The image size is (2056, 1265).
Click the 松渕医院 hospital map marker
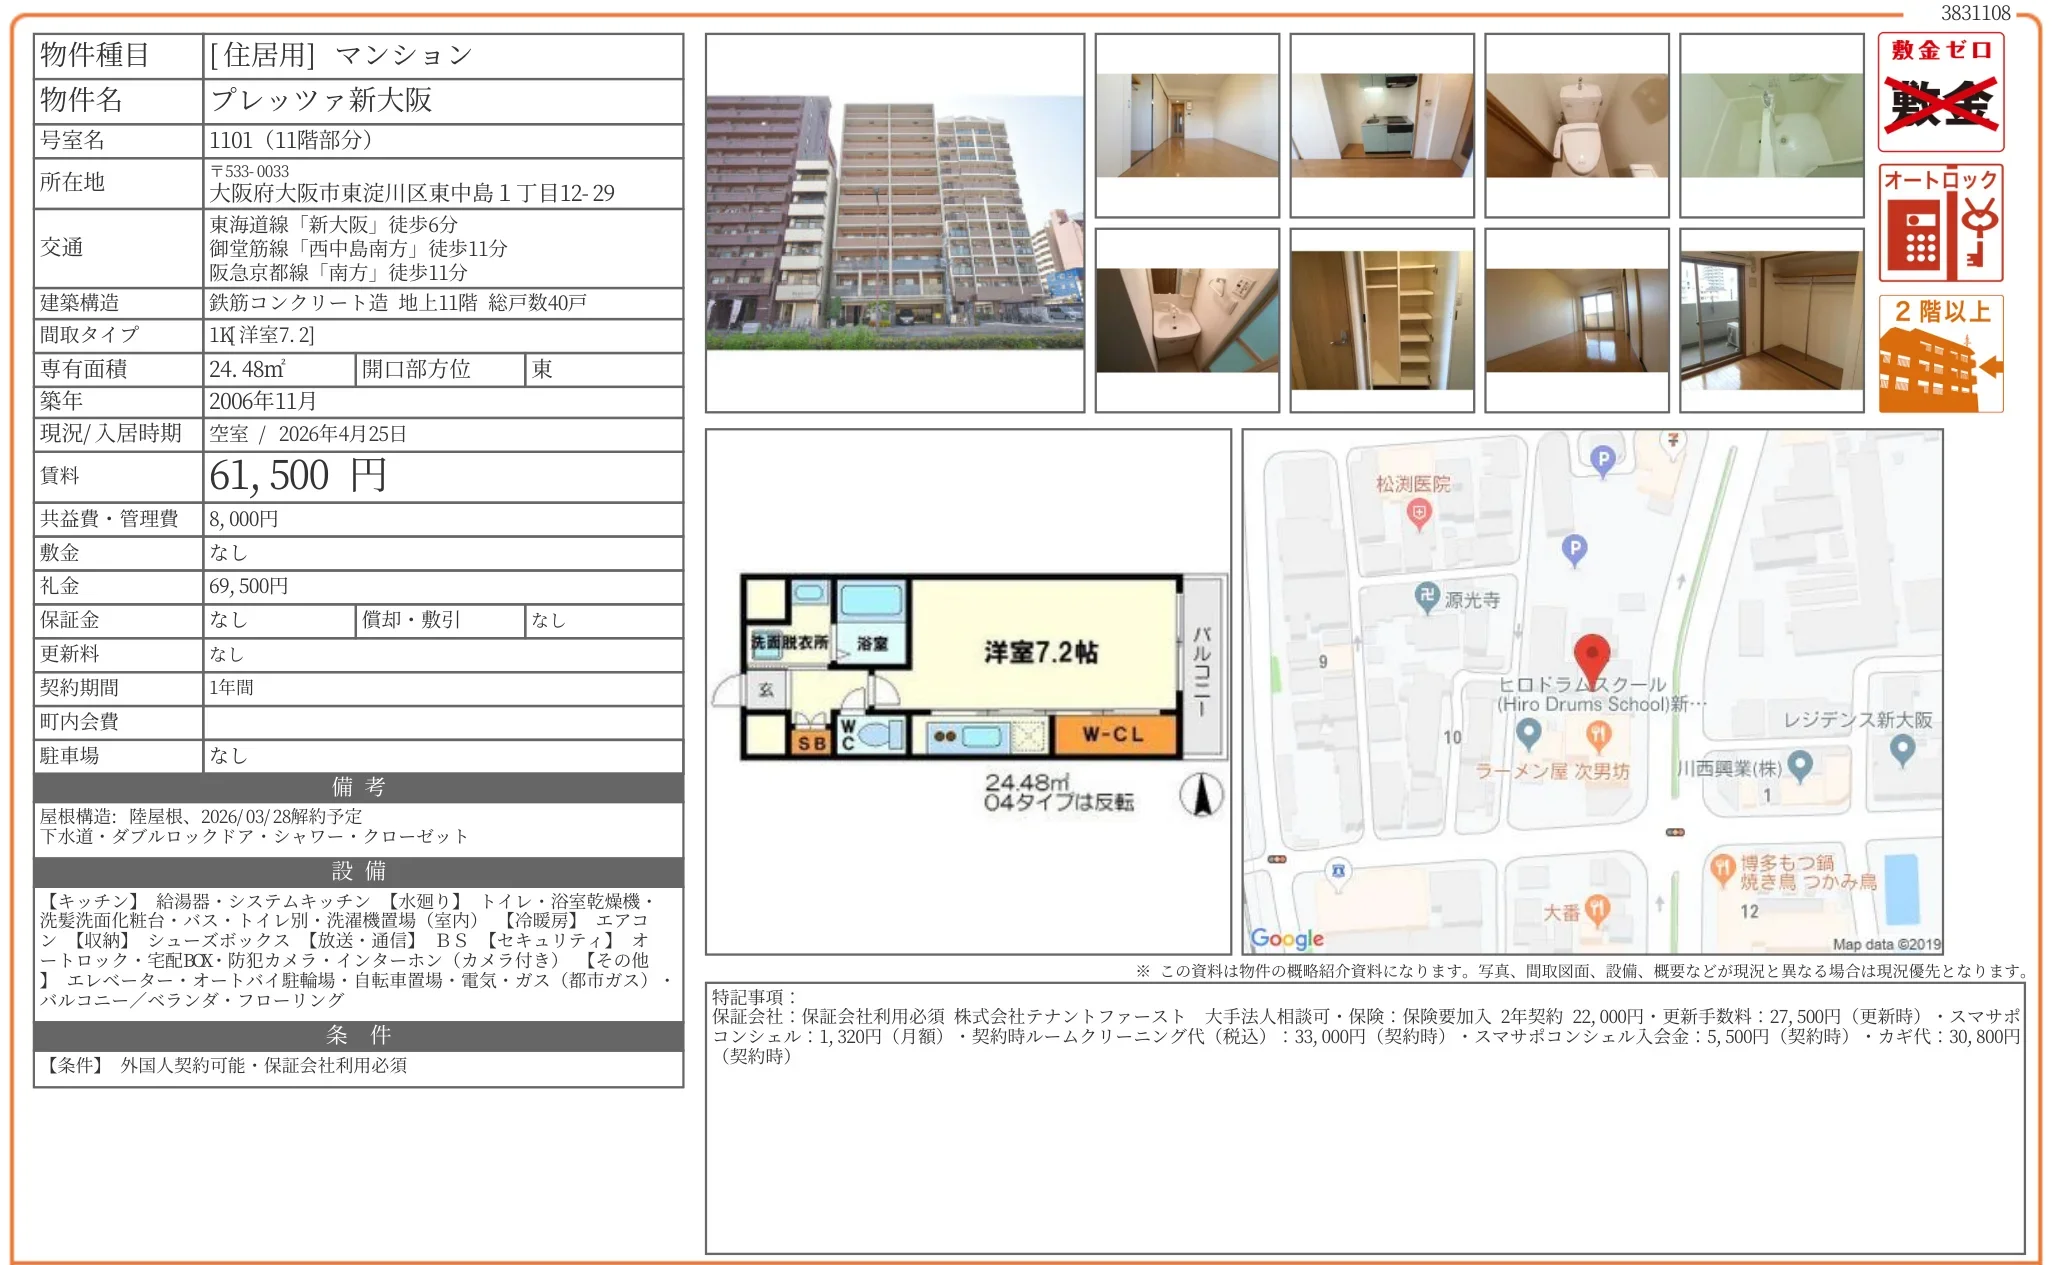point(1418,514)
